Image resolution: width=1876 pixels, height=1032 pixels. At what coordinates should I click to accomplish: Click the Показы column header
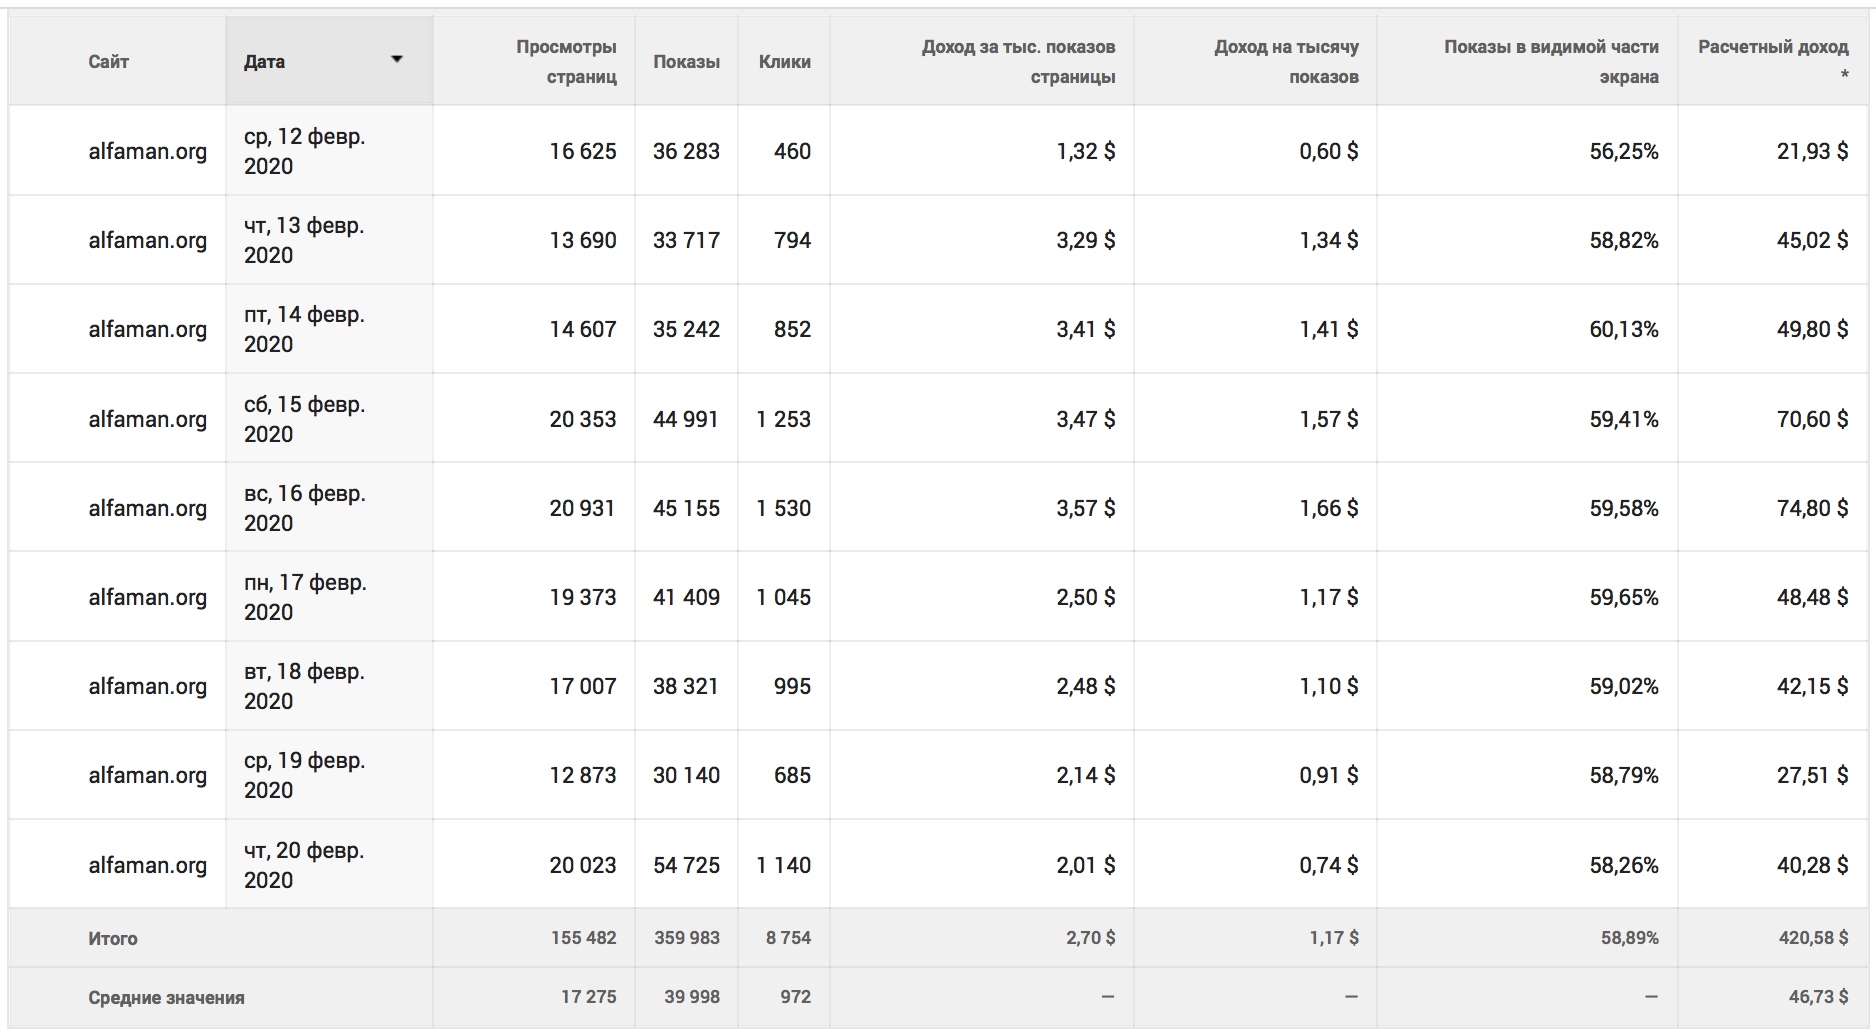(686, 62)
